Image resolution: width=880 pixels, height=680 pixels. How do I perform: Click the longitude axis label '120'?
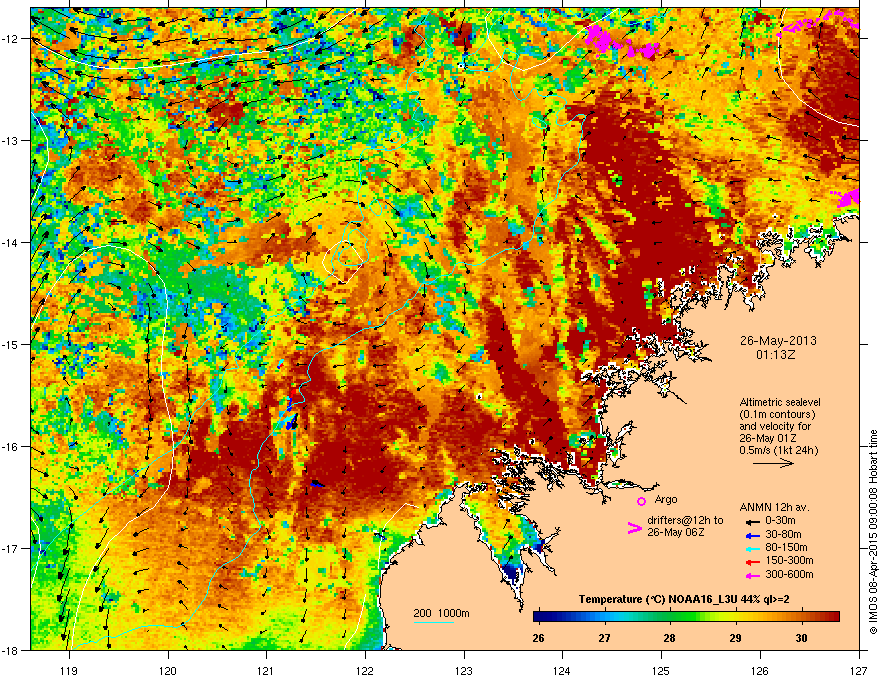point(168,670)
